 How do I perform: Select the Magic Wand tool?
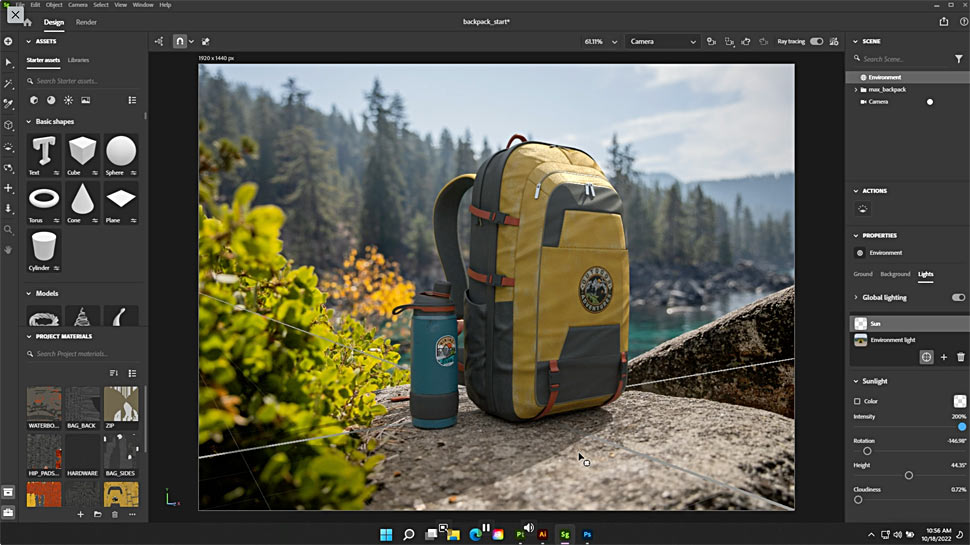click(8, 84)
